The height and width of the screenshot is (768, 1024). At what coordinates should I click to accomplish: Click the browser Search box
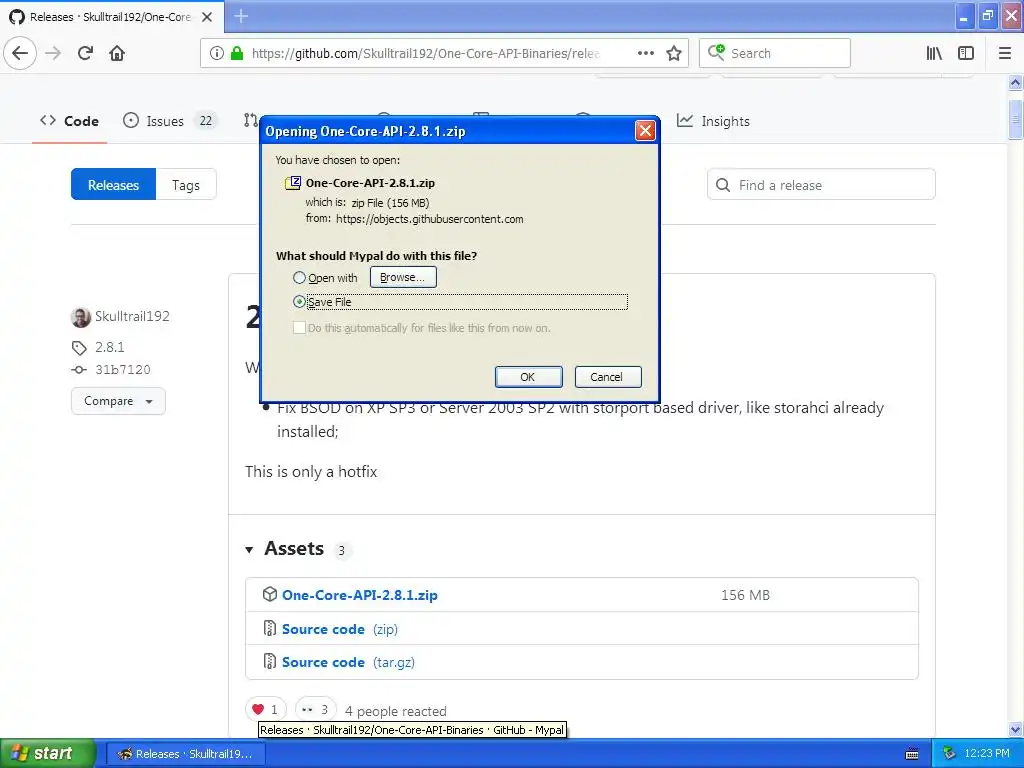(x=775, y=53)
